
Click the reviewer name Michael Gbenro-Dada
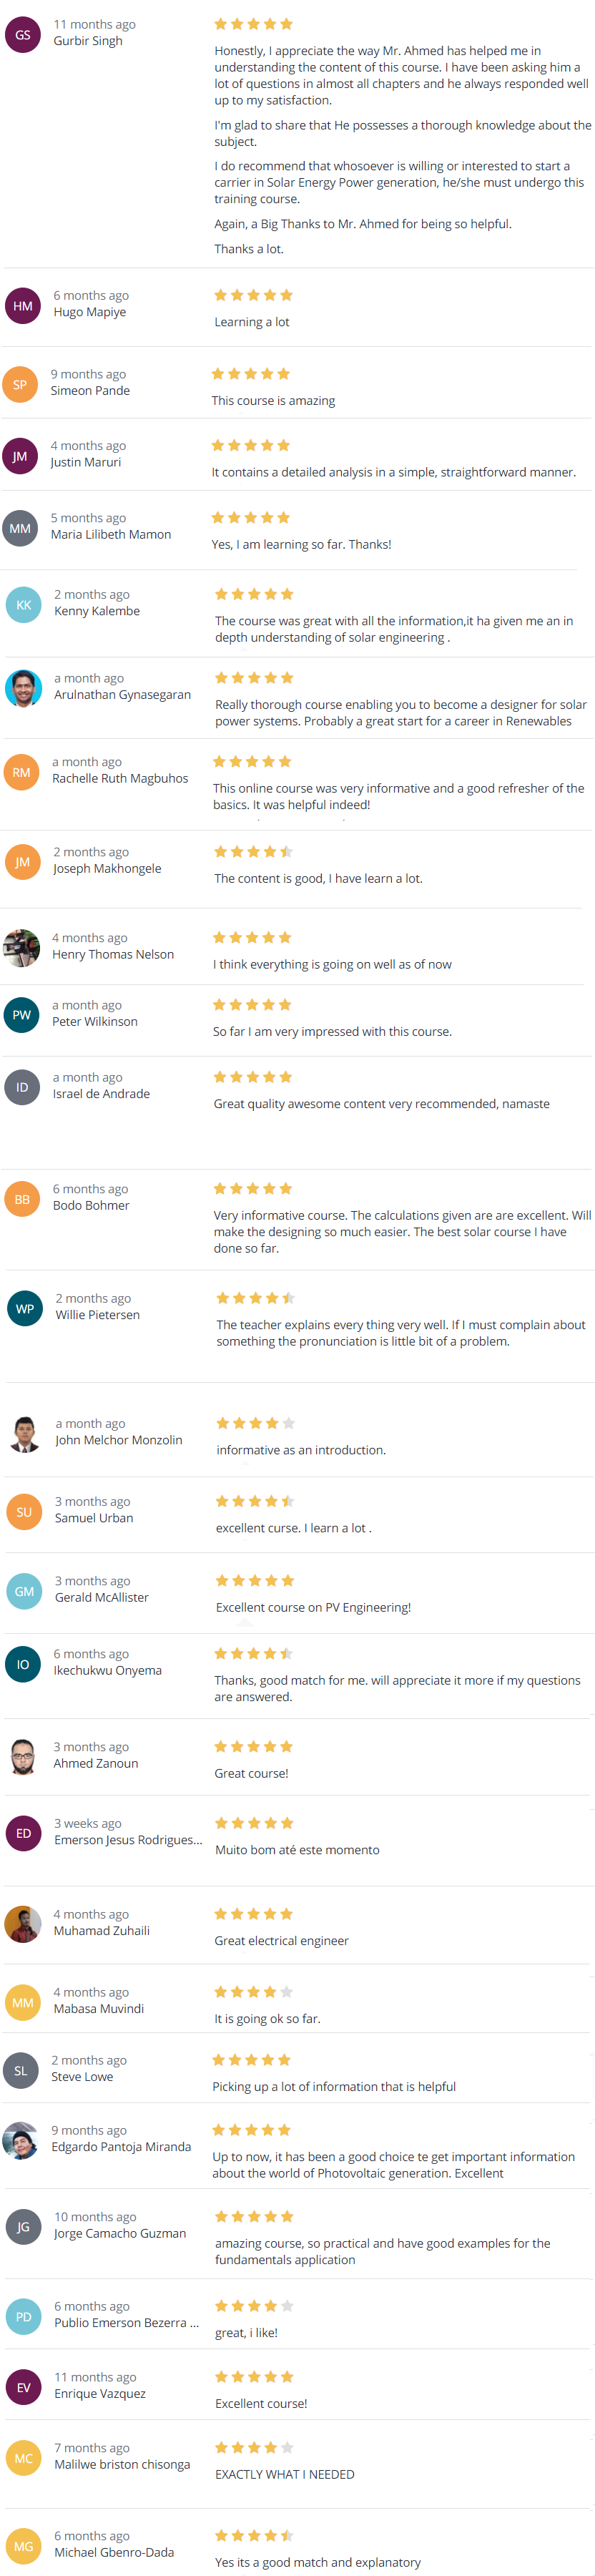pos(114,2552)
